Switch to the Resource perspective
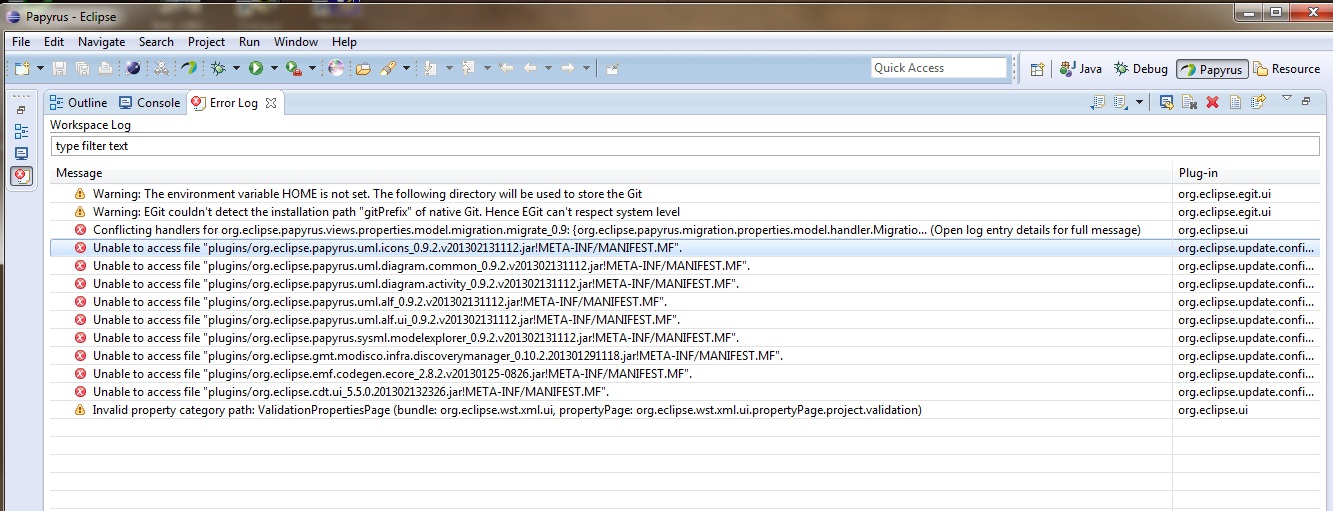Image resolution: width=1333 pixels, height=511 pixels. [1287, 69]
